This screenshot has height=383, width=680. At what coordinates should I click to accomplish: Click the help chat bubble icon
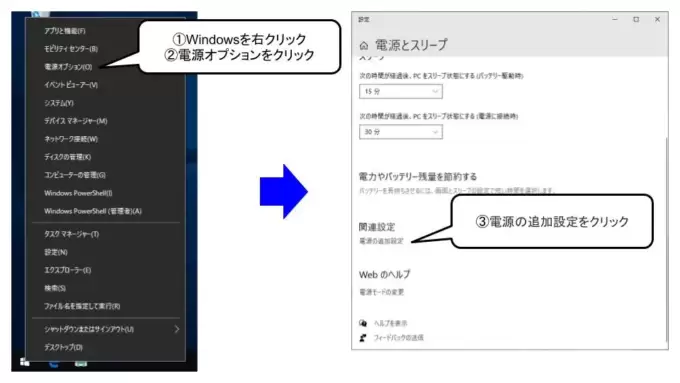point(363,323)
